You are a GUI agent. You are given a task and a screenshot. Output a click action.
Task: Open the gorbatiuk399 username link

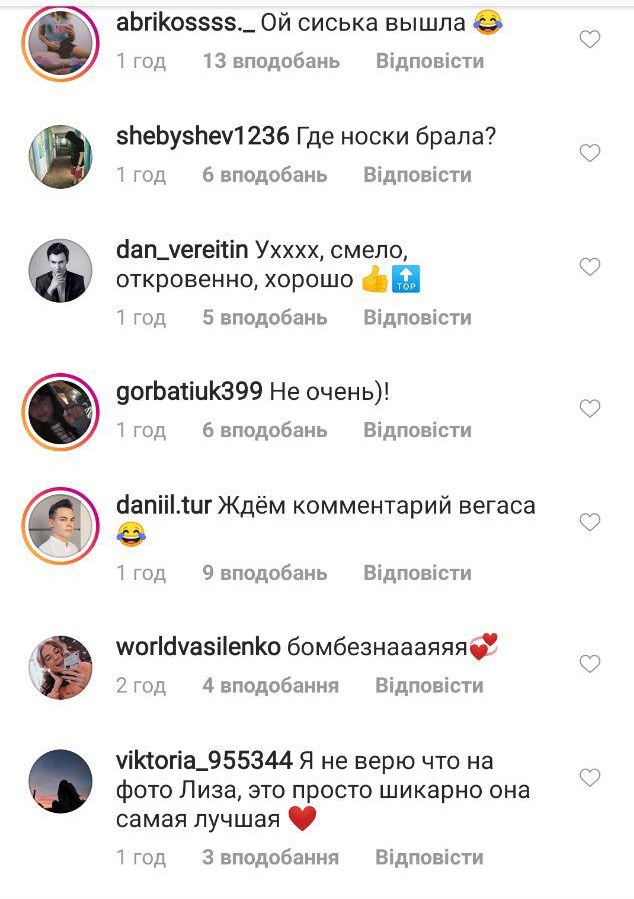pyautogui.click(x=189, y=392)
